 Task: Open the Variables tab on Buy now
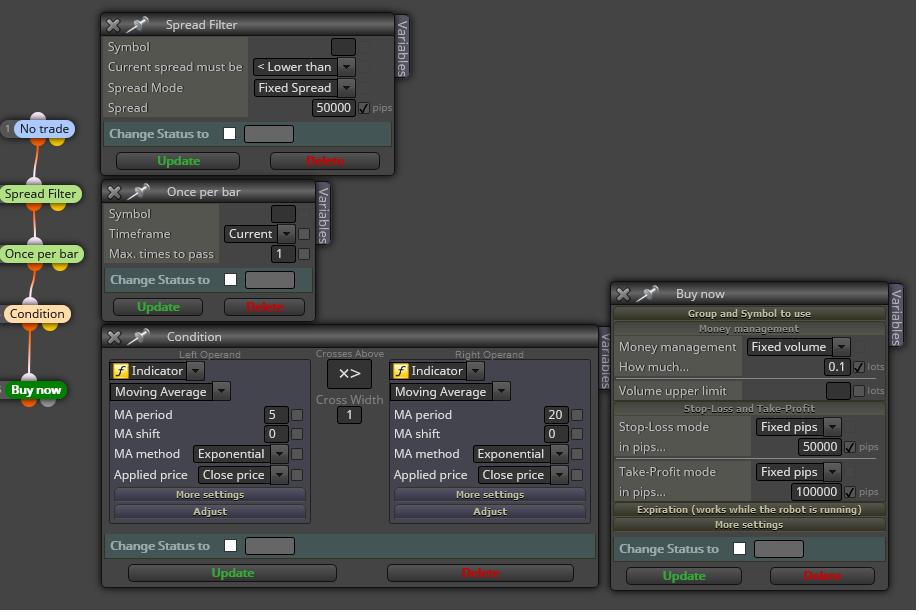click(896, 317)
